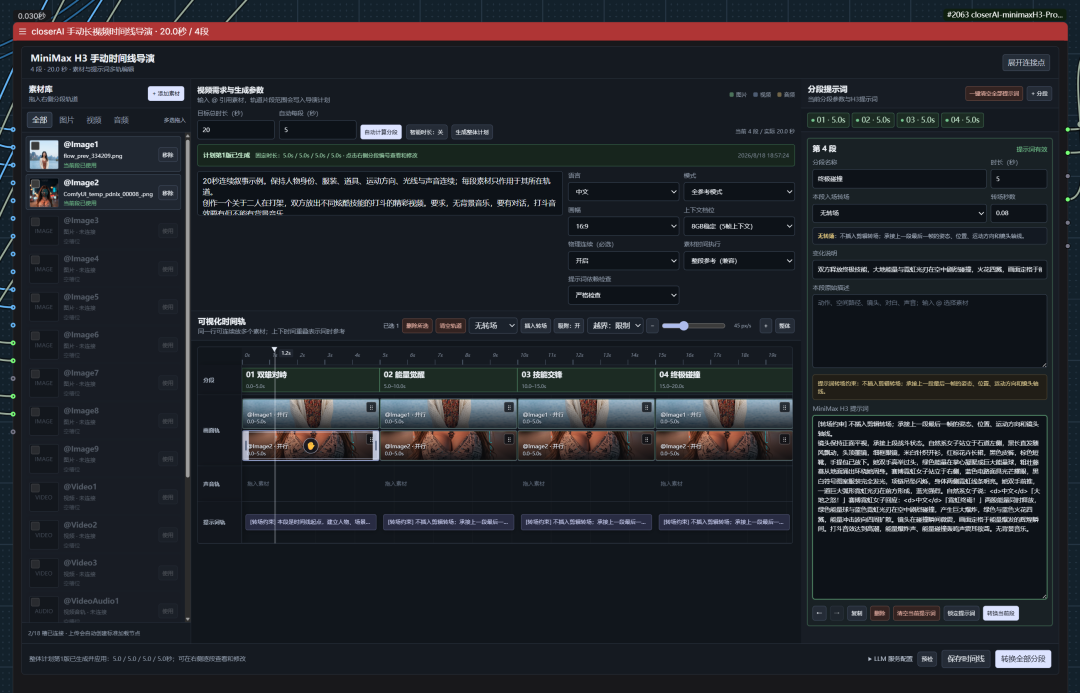
Task: Expand the LLM 服务配置 section
Action: (x=890, y=659)
